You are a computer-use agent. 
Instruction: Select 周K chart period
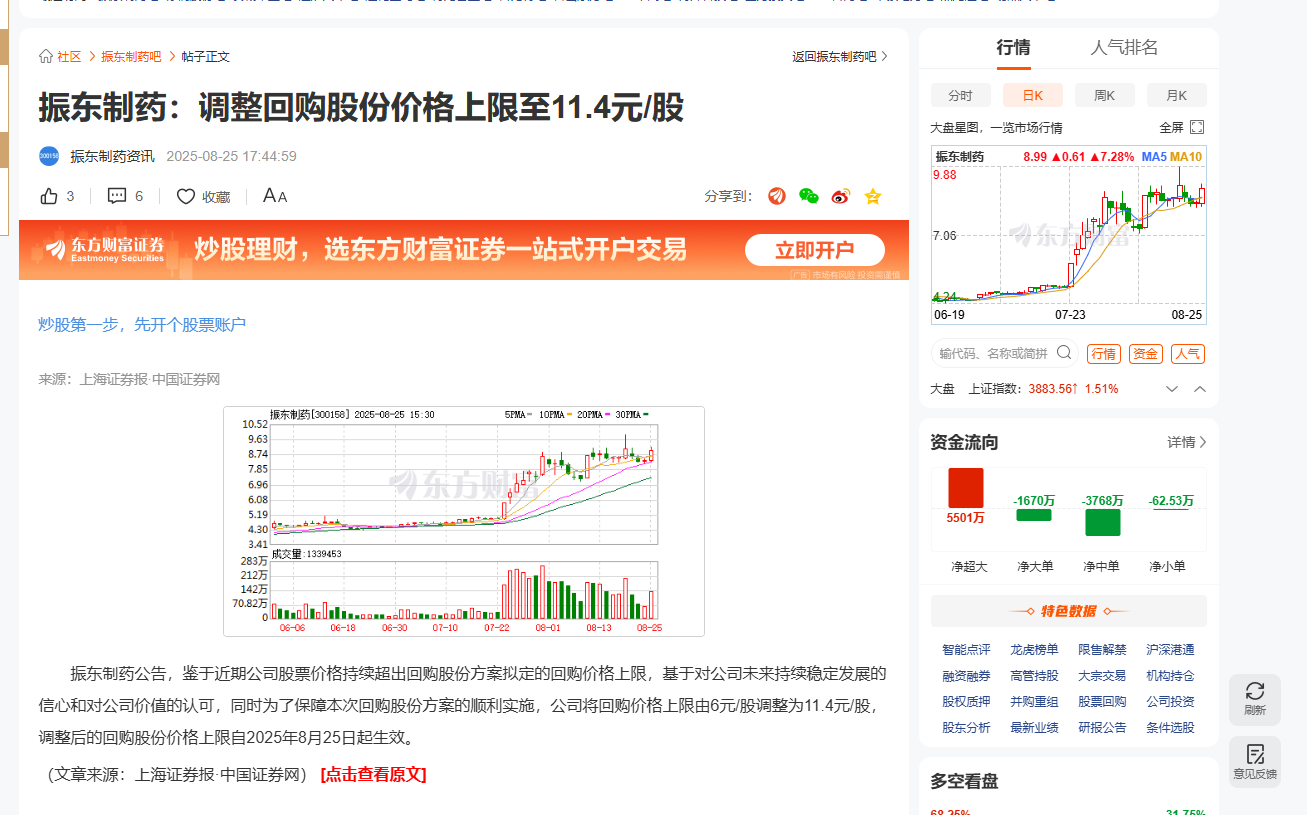[1104, 95]
